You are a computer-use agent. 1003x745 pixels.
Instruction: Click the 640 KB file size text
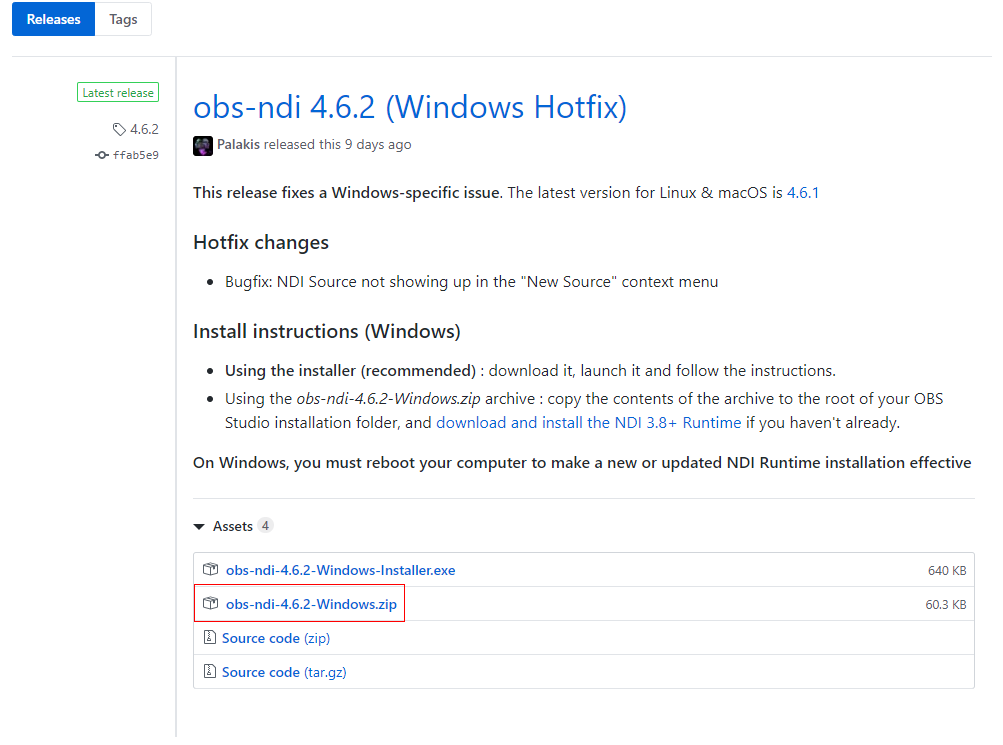click(x=947, y=570)
